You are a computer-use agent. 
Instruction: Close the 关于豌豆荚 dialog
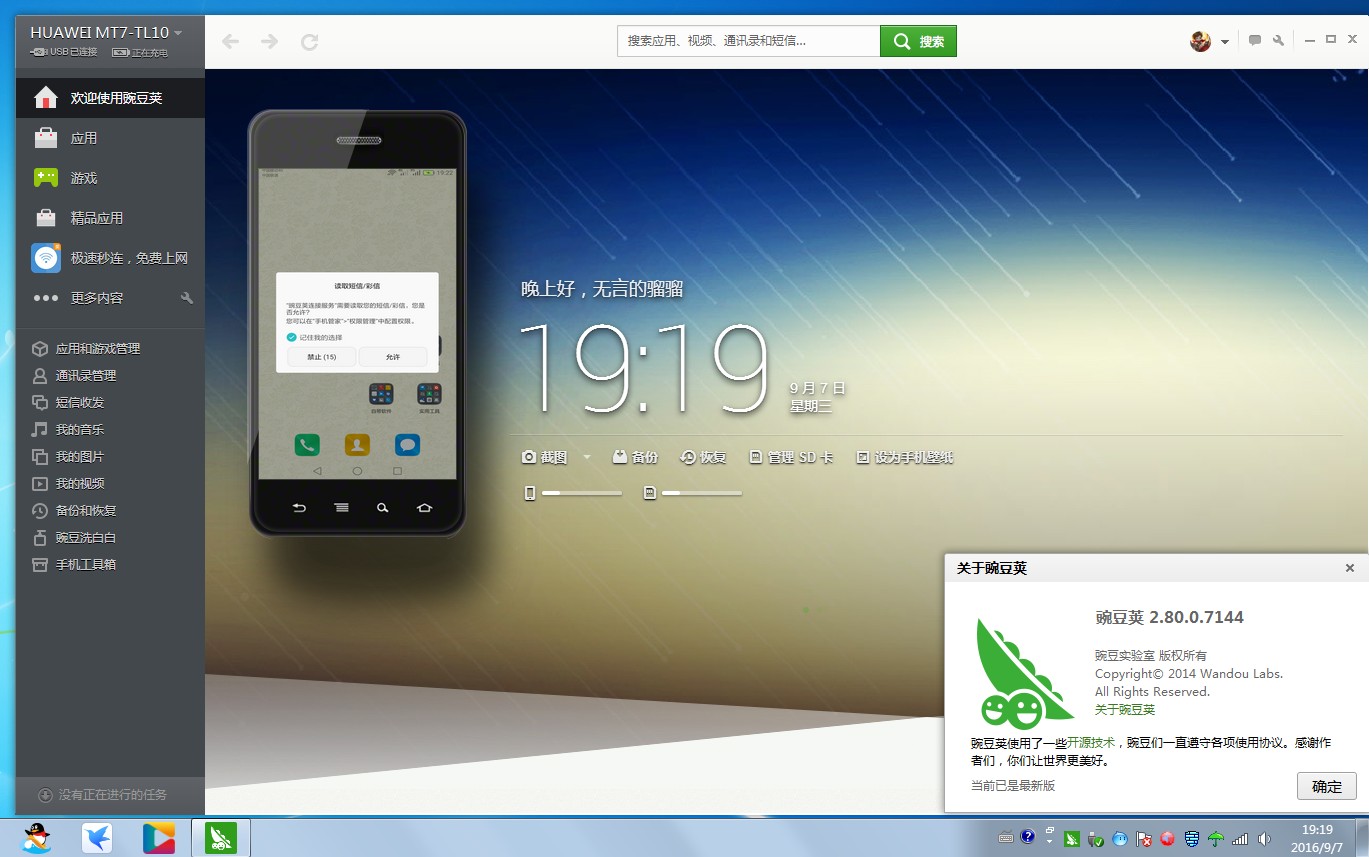coord(1349,568)
